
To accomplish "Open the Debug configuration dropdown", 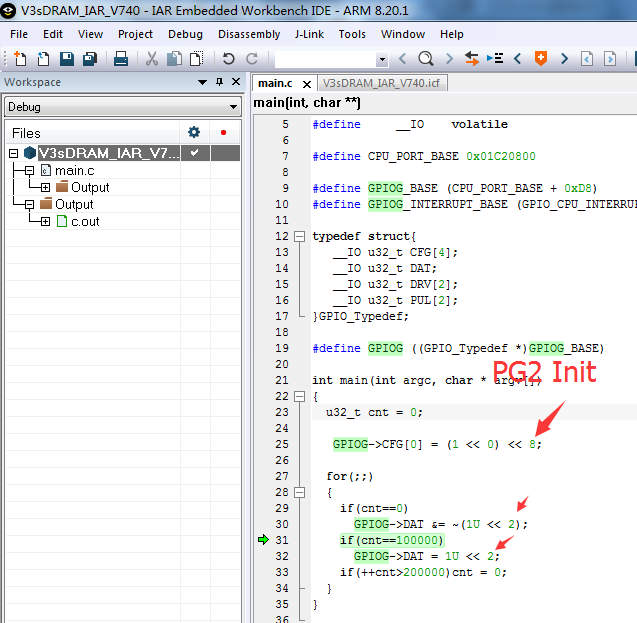I will click(122, 107).
